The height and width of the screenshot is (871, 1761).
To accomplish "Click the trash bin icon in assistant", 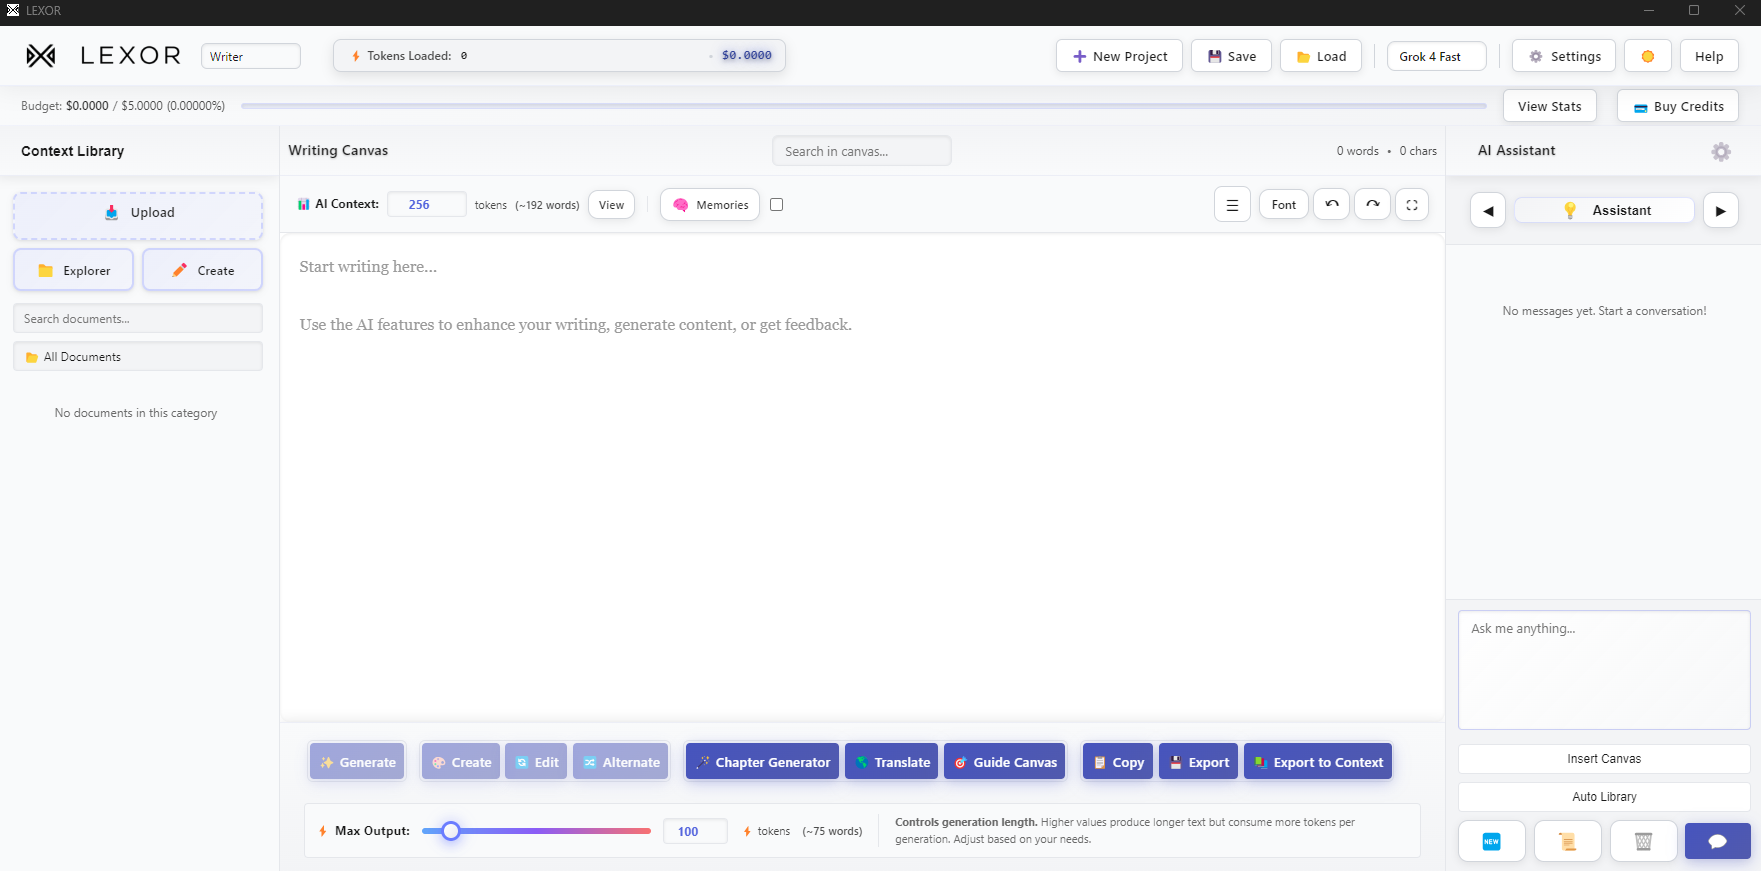I will tap(1643, 841).
